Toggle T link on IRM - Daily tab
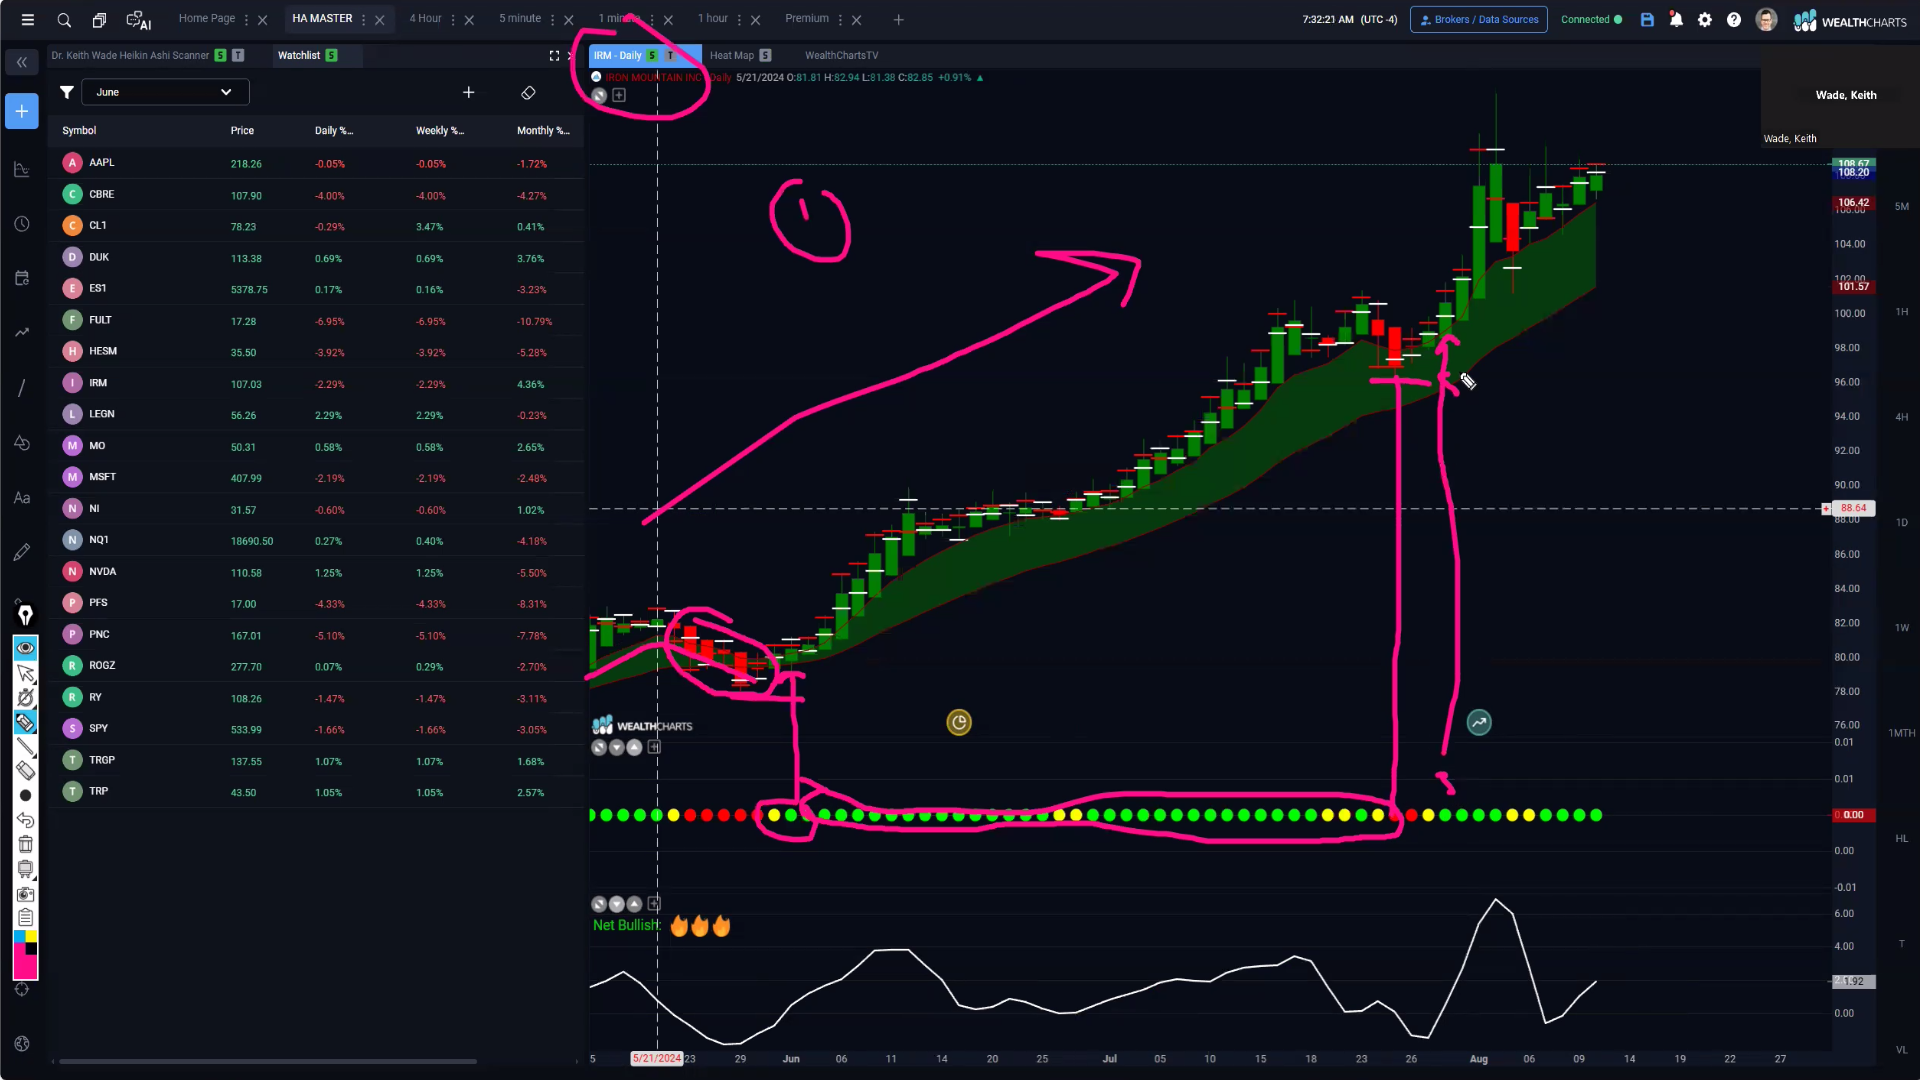Image resolution: width=1920 pixels, height=1080 pixels. (670, 55)
